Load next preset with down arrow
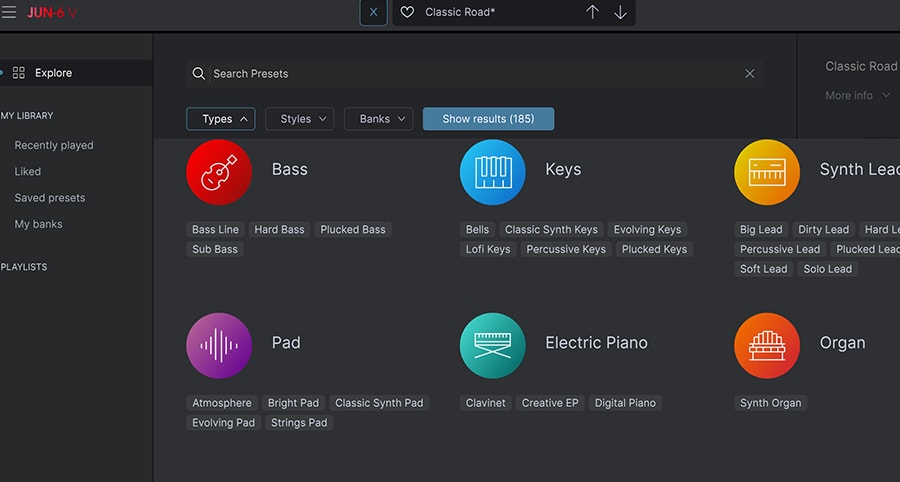The image size is (900, 482). 620,12
